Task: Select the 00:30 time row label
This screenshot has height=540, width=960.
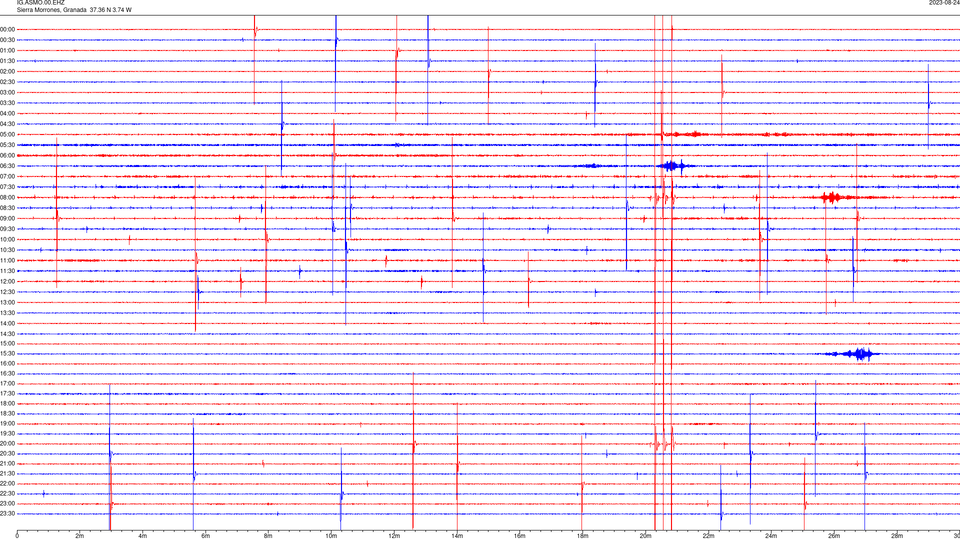Action: tap(8, 40)
